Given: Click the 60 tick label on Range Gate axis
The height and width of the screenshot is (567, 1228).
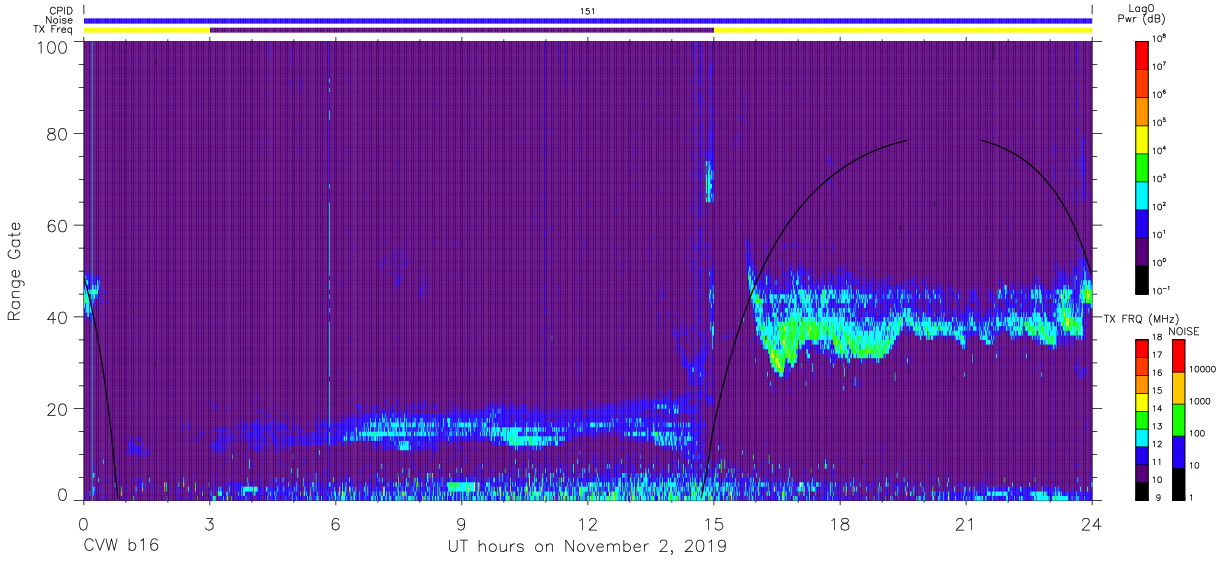Looking at the screenshot, I should tap(58, 226).
